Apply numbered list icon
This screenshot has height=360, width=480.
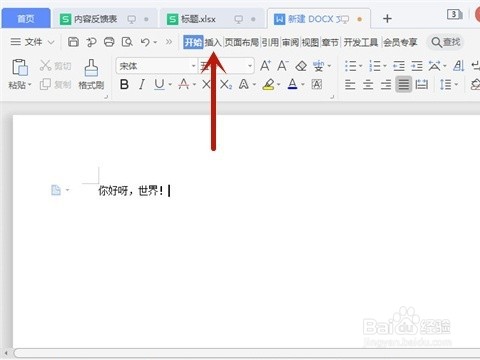[x=375, y=66]
